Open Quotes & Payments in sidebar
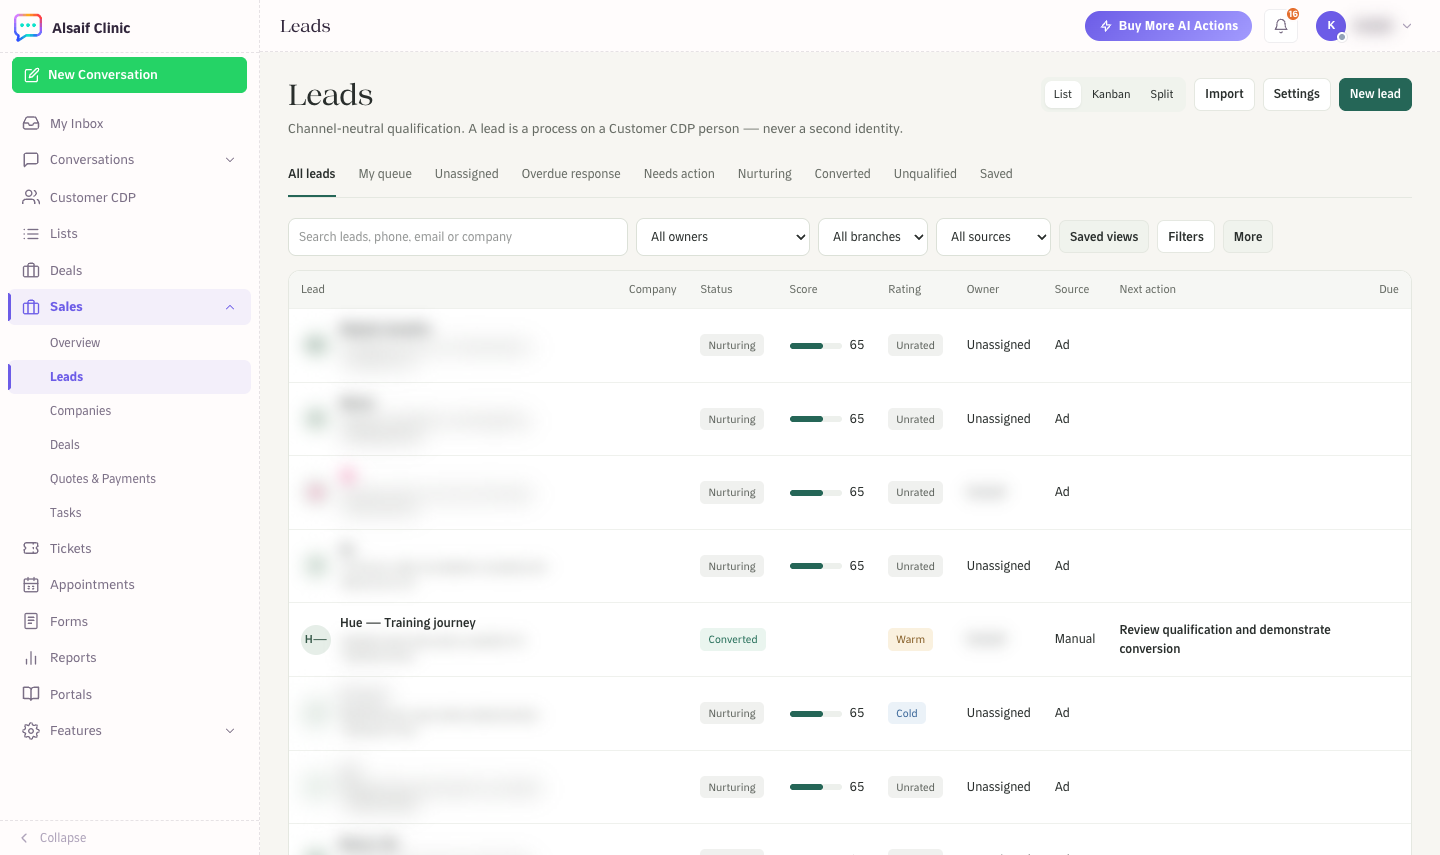1440x855 pixels. point(103,479)
